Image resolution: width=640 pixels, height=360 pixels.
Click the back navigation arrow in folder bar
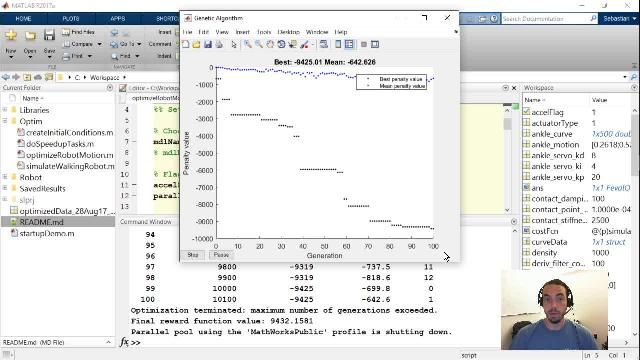(6, 77)
